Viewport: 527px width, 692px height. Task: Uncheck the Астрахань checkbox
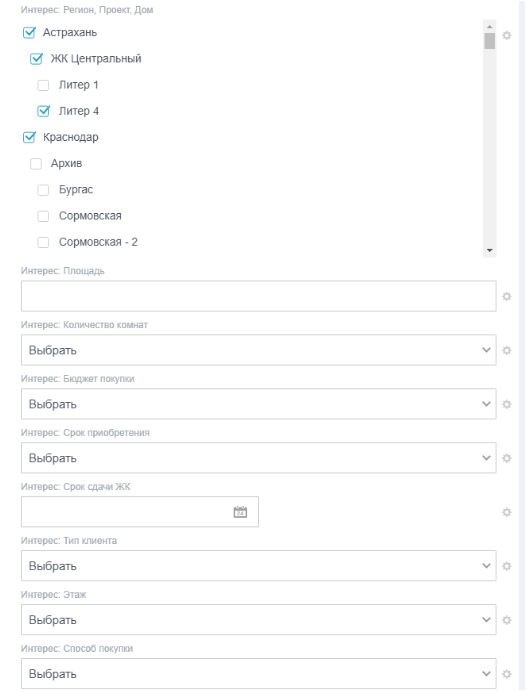(x=29, y=33)
